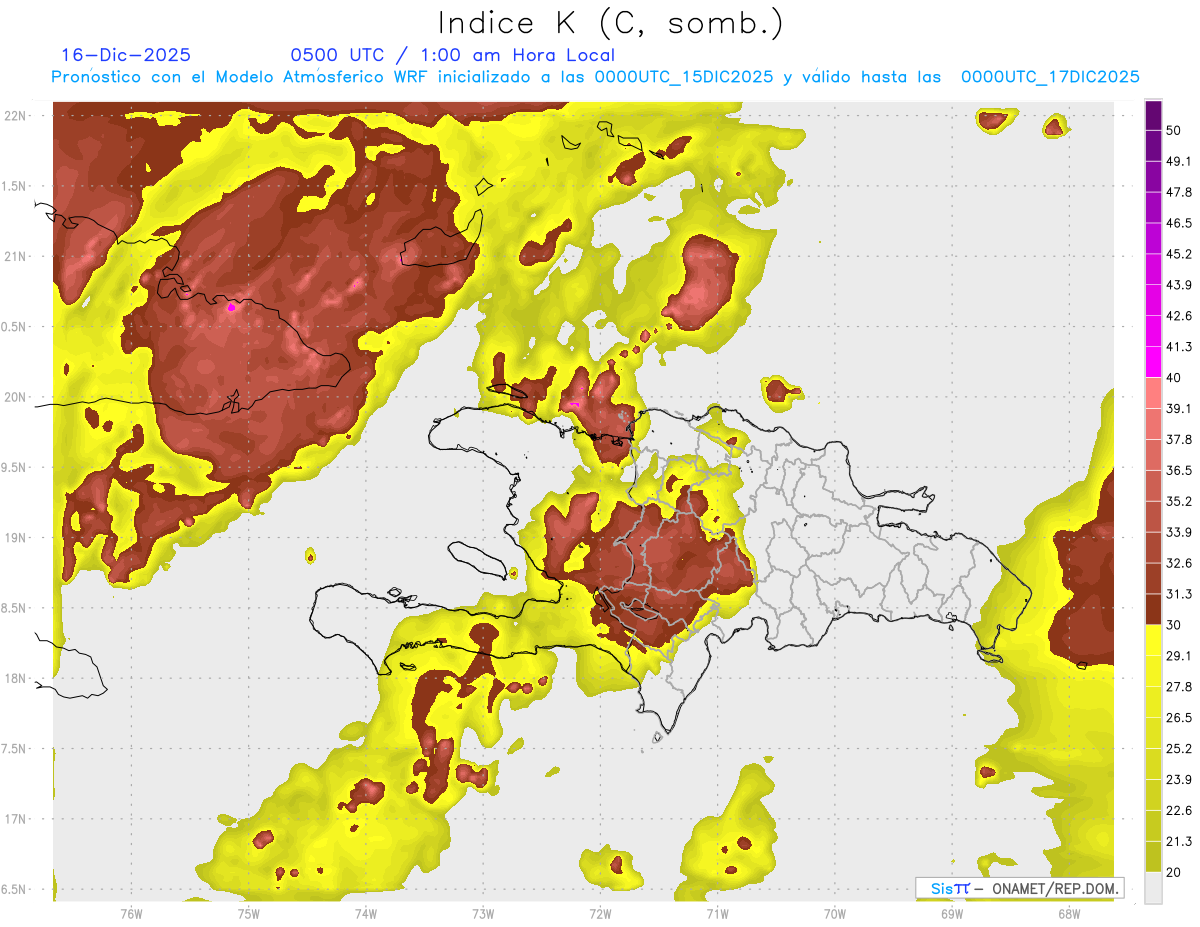The height and width of the screenshot is (927, 1200).
Task: Click the "29.1" colorbar label
Action: click(x=1178, y=656)
